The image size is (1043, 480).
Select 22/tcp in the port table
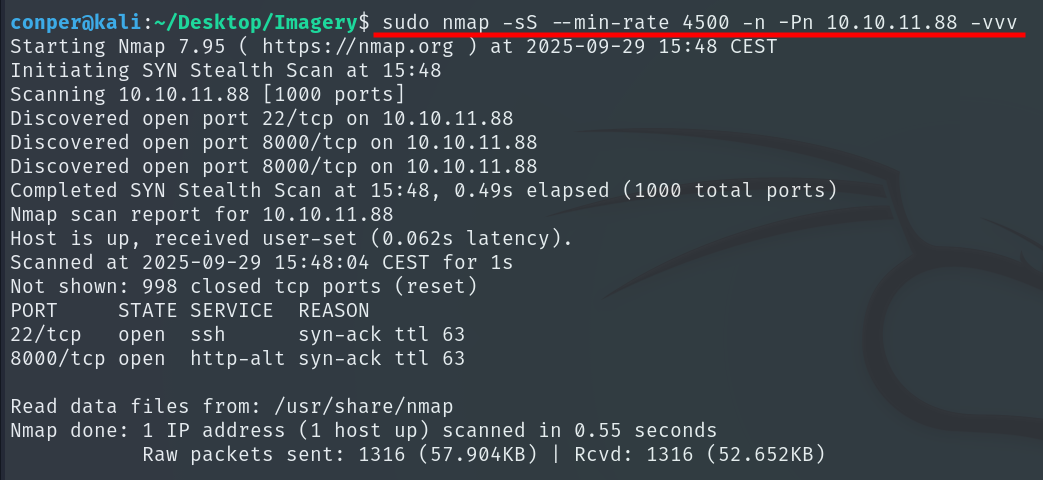tap(46, 334)
